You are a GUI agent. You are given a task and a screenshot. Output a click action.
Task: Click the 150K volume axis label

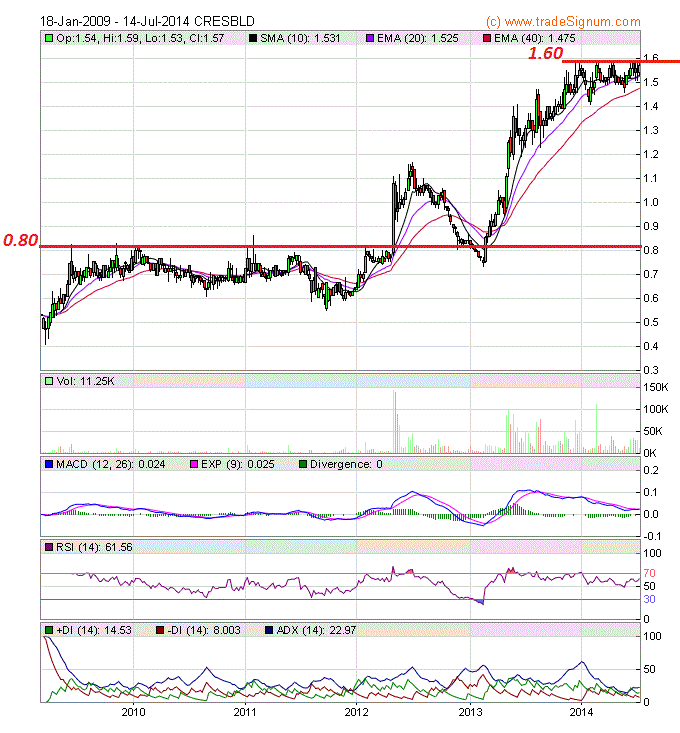[656, 387]
